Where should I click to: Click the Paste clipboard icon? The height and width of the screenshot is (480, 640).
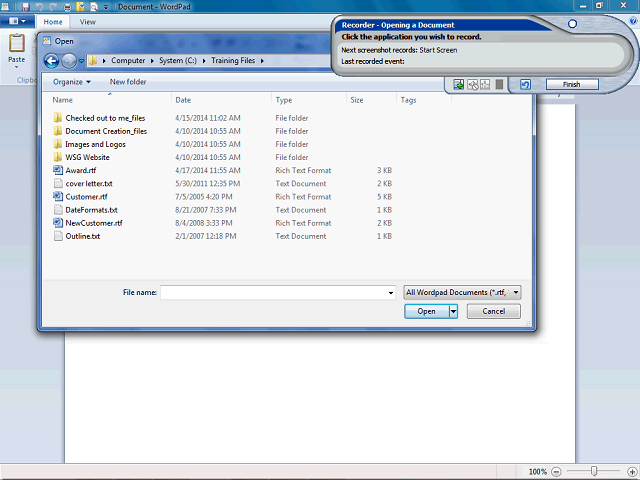pyautogui.click(x=17, y=43)
